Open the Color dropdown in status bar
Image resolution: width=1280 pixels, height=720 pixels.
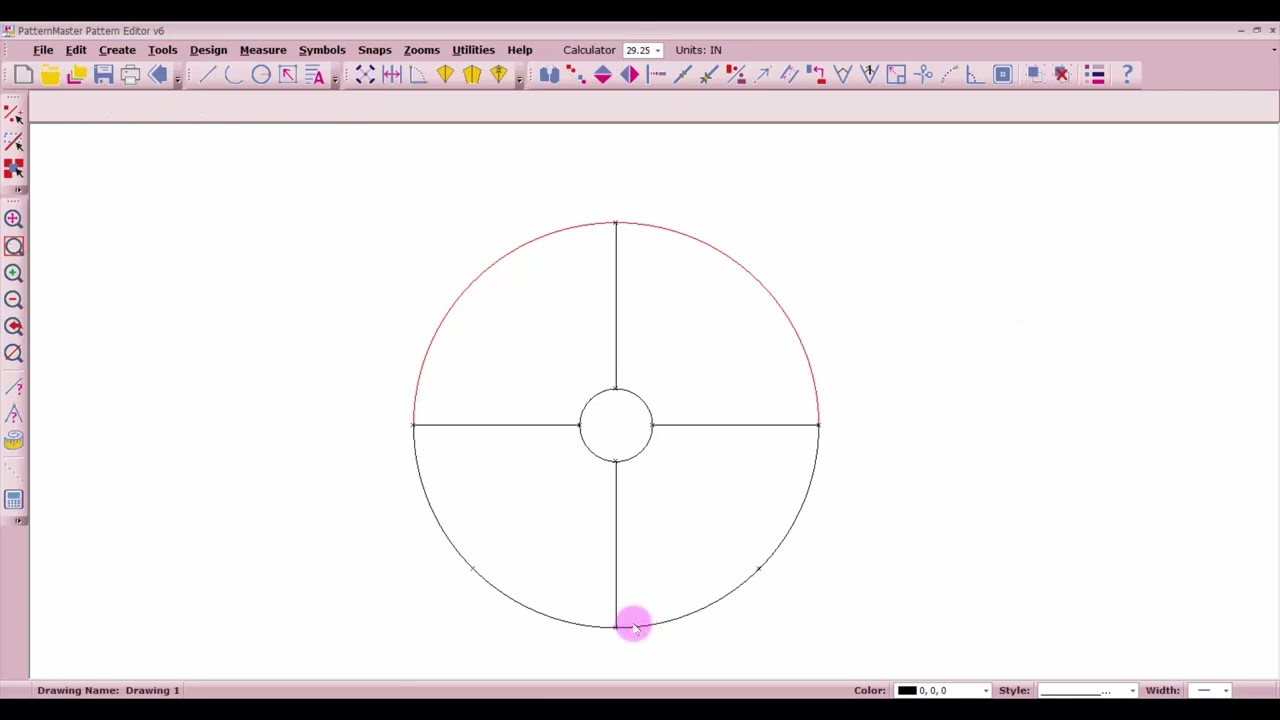click(986, 691)
